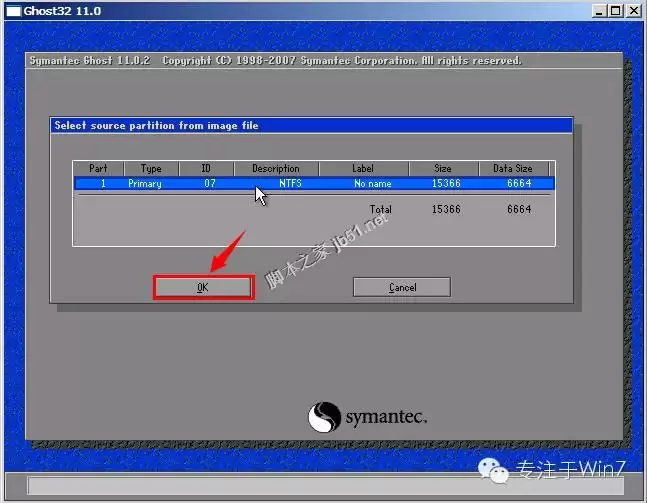Image resolution: width=647 pixels, height=503 pixels.
Task: Click the Total label
Action: (x=380, y=209)
